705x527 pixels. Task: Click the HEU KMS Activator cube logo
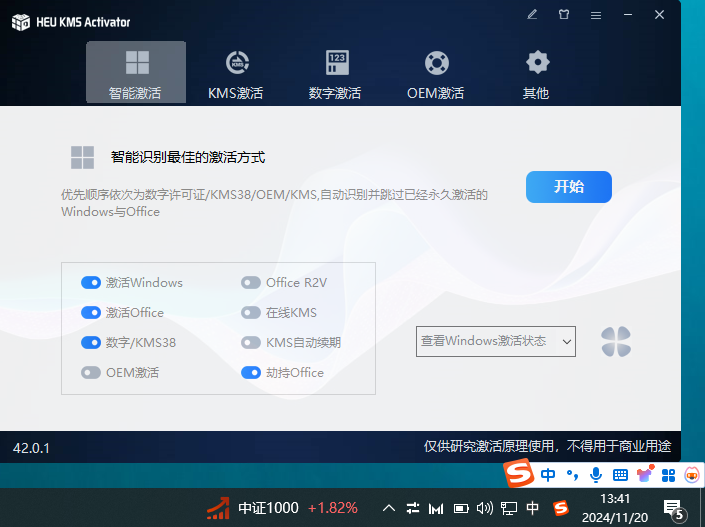point(21,22)
